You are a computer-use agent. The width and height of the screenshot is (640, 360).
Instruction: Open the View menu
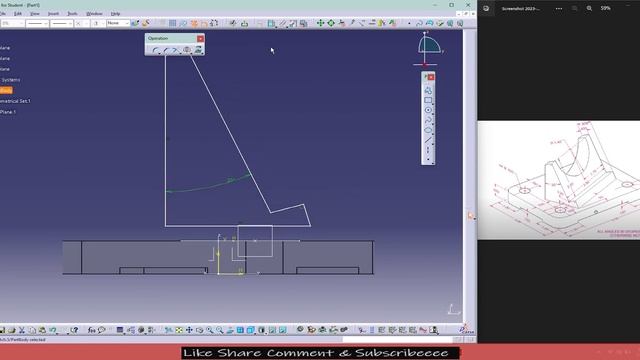coord(35,13)
